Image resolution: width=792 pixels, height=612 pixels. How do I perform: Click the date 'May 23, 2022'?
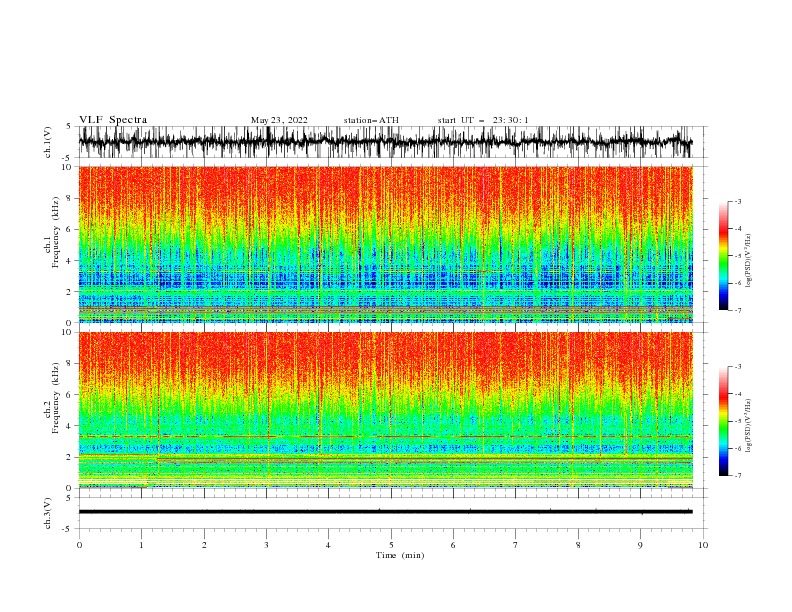click(x=279, y=120)
